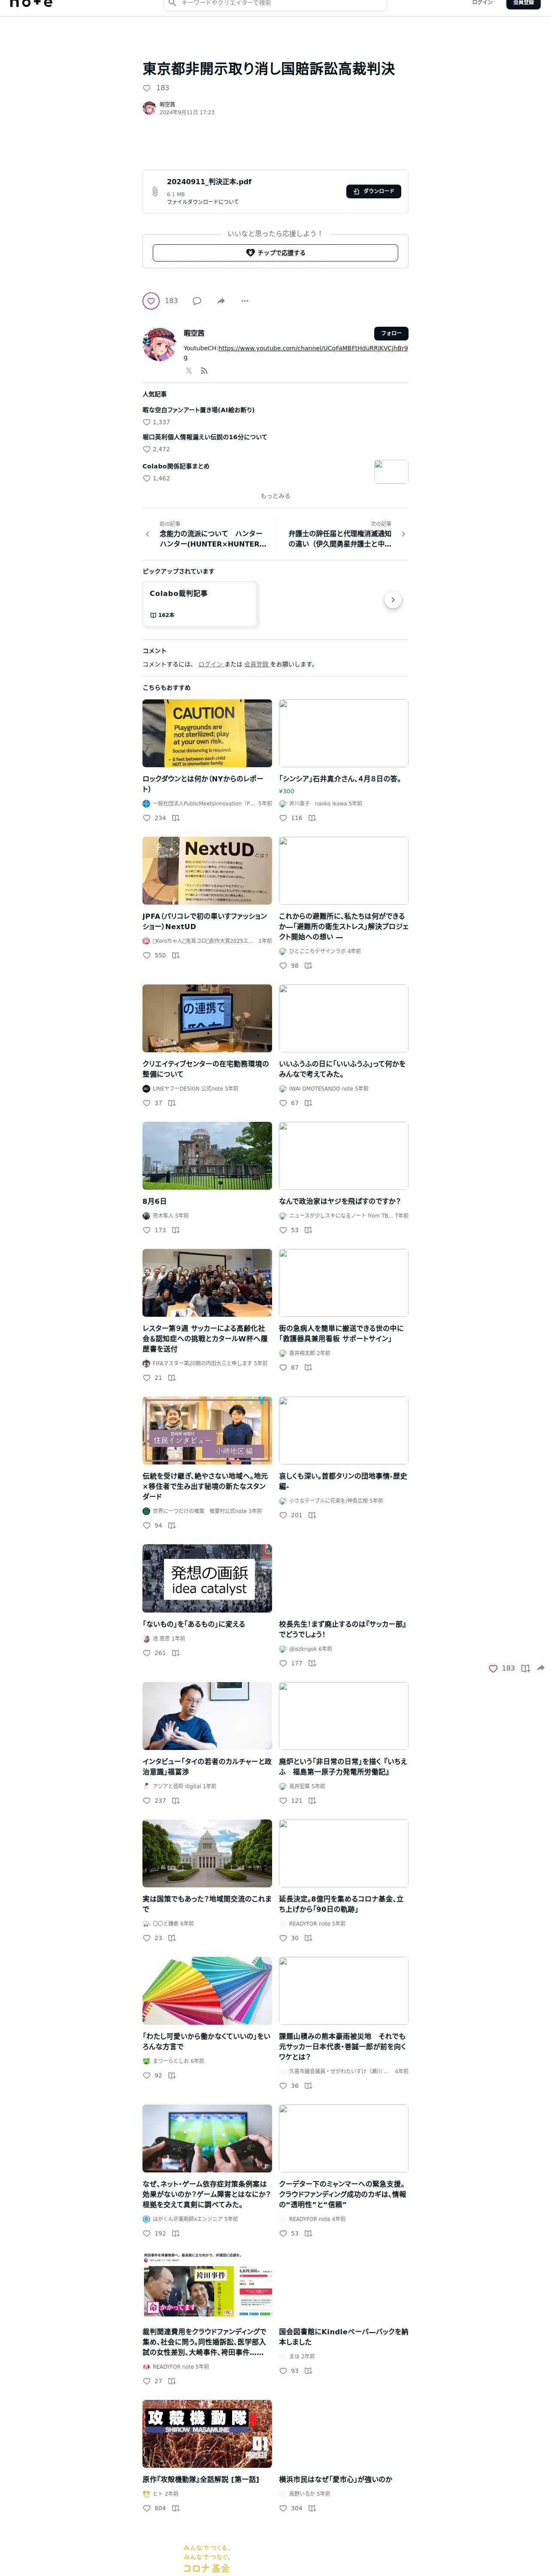551x2576 pixels.
Task: Share the article with the arrow icon below the tip box
Action: coord(221,301)
